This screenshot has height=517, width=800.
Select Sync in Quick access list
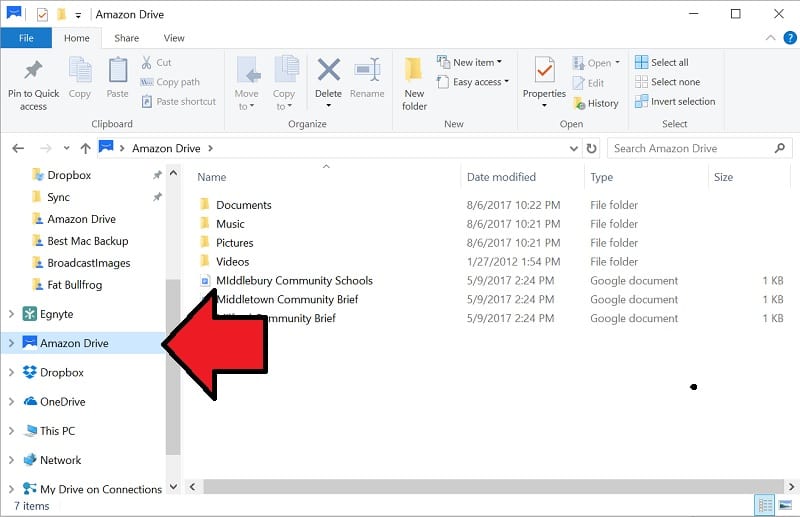[x=58, y=197]
